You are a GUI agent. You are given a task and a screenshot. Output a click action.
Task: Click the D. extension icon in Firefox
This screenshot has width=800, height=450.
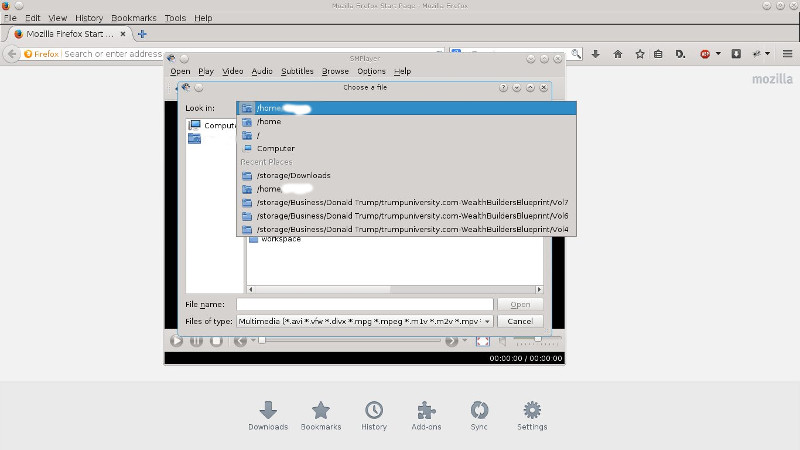[680, 54]
